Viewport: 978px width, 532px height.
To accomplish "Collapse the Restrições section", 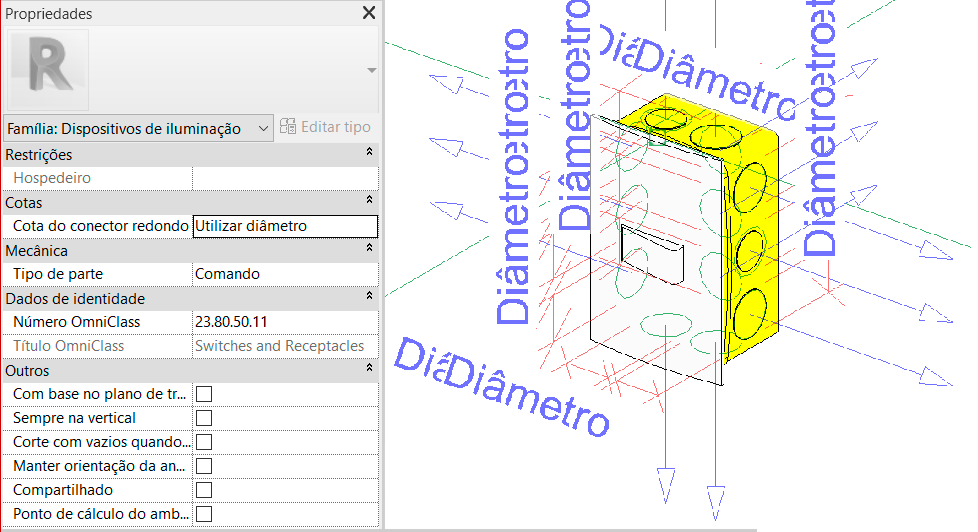I will [369, 152].
